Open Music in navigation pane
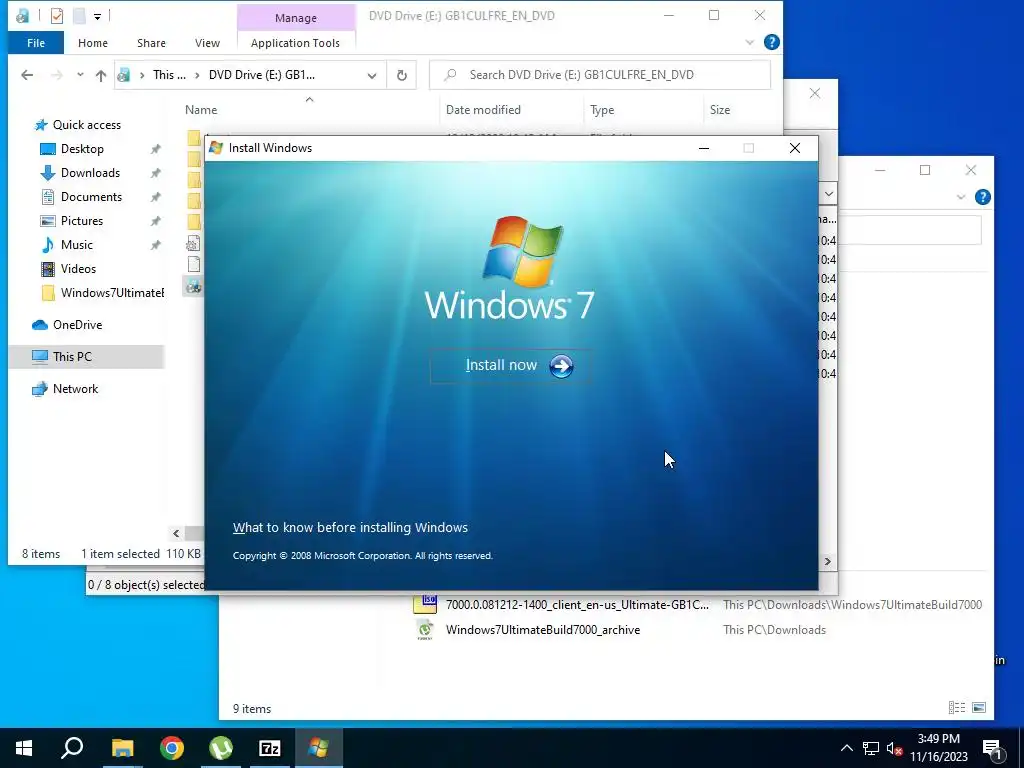Viewport: 1024px width, 768px height. pos(76,245)
